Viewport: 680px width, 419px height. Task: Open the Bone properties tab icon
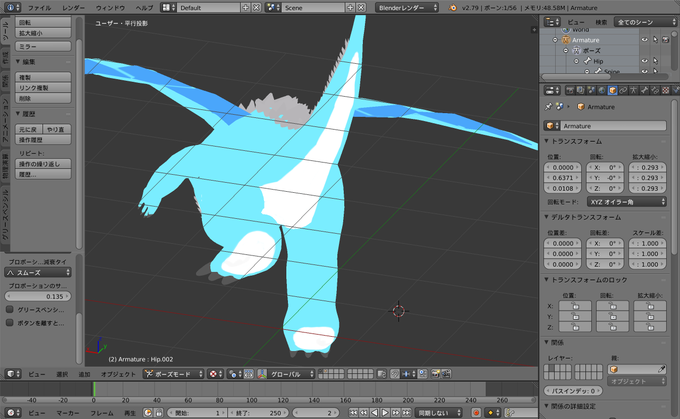tap(644, 90)
